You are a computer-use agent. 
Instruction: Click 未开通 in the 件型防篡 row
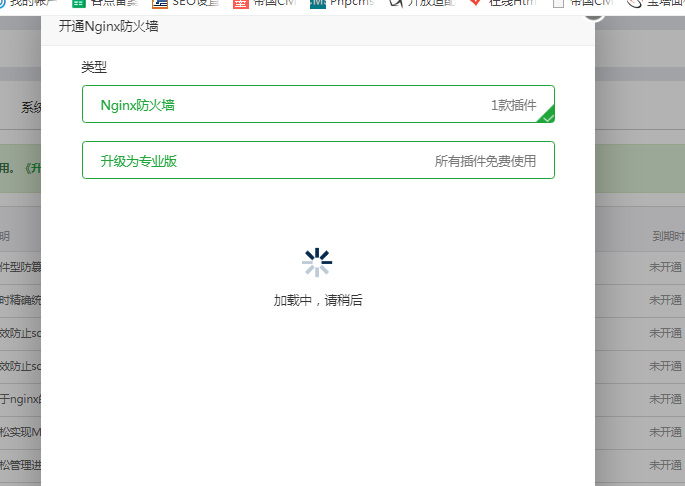(665, 267)
